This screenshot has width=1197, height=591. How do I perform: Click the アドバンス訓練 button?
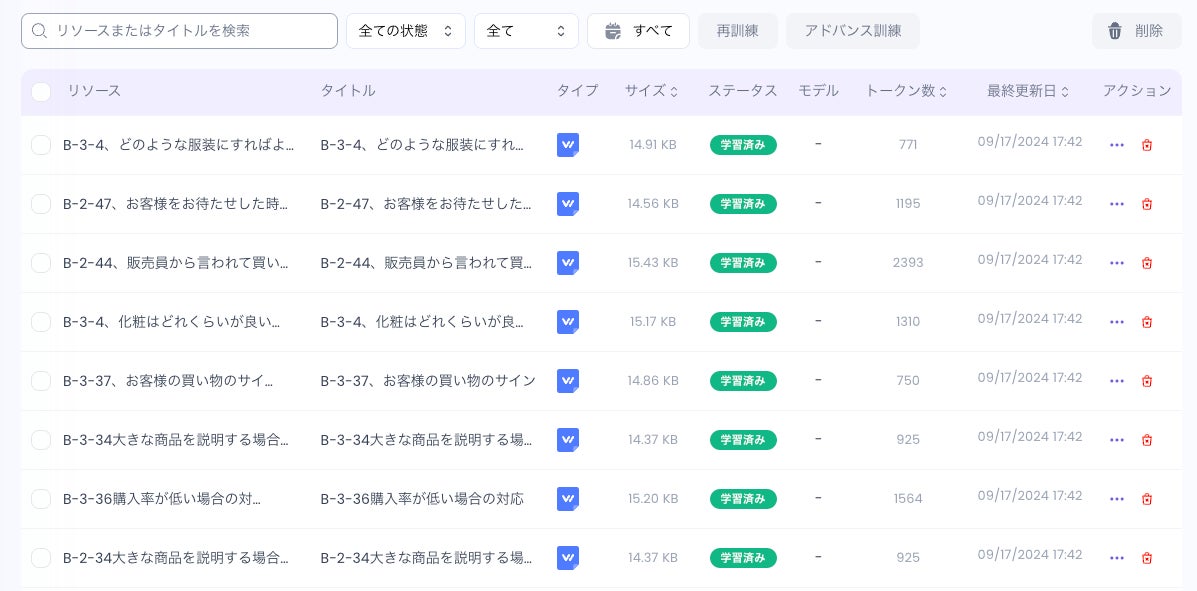pos(852,31)
